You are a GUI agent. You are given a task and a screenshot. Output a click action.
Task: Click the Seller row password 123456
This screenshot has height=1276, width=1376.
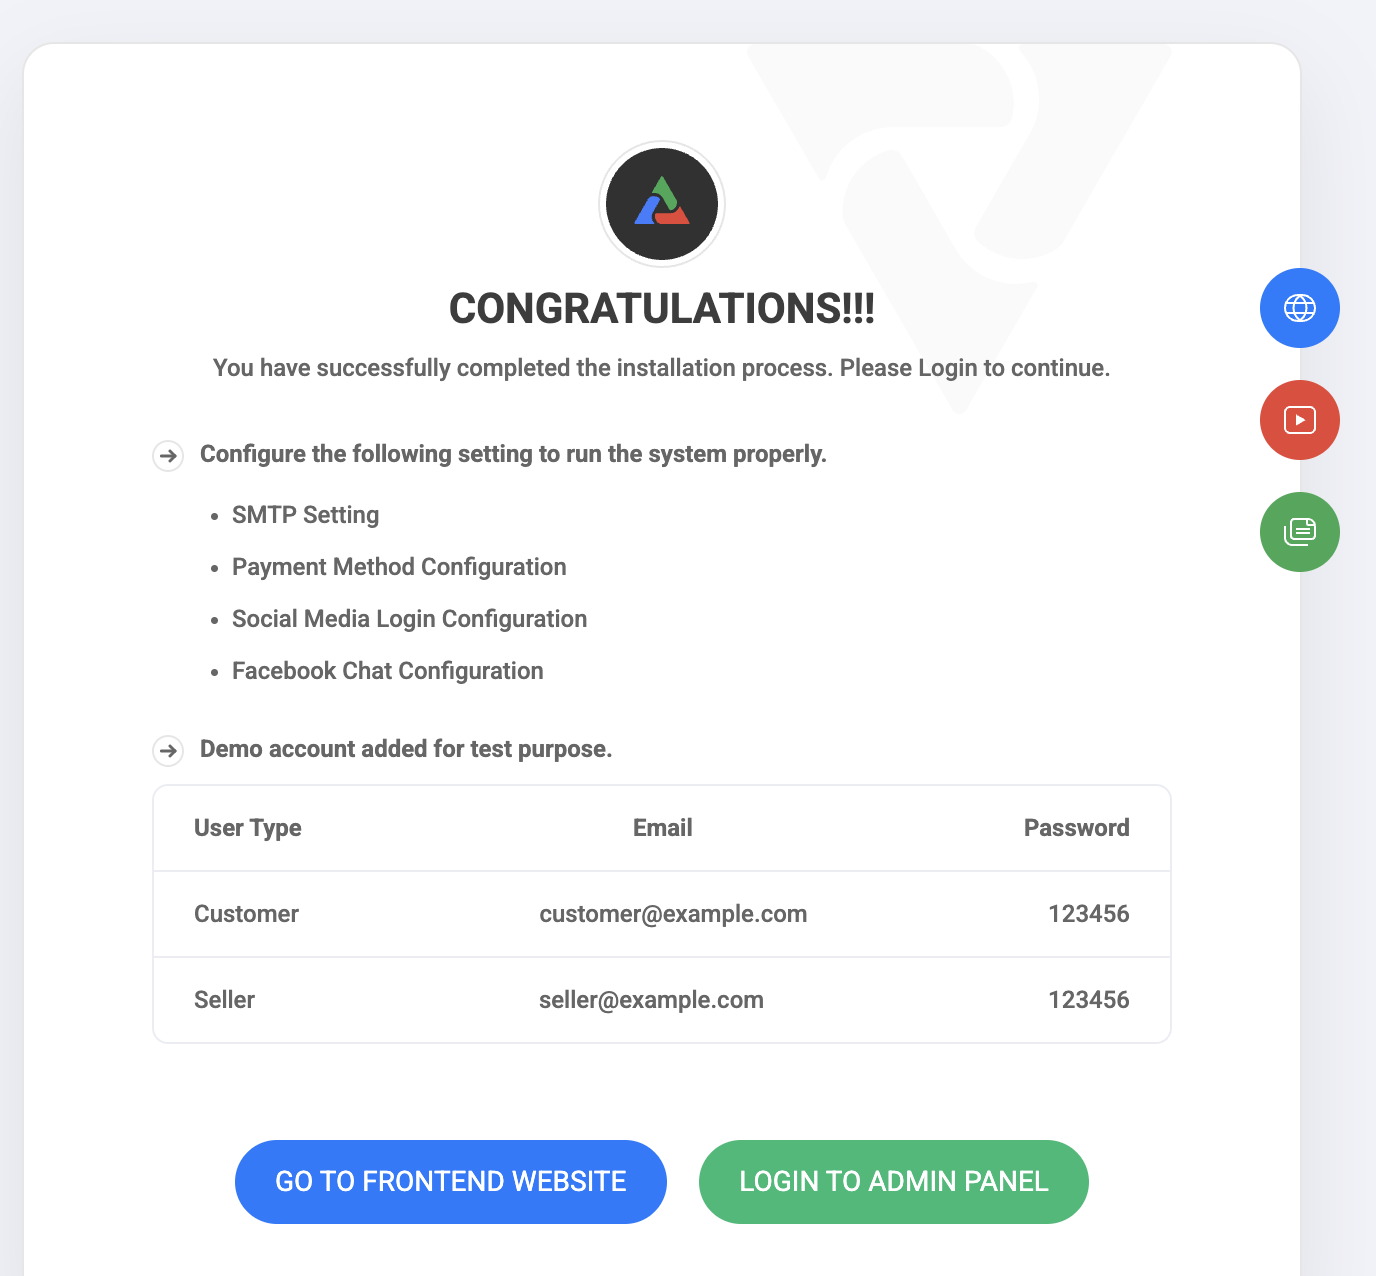pyautogui.click(x=1088, y=1000)
